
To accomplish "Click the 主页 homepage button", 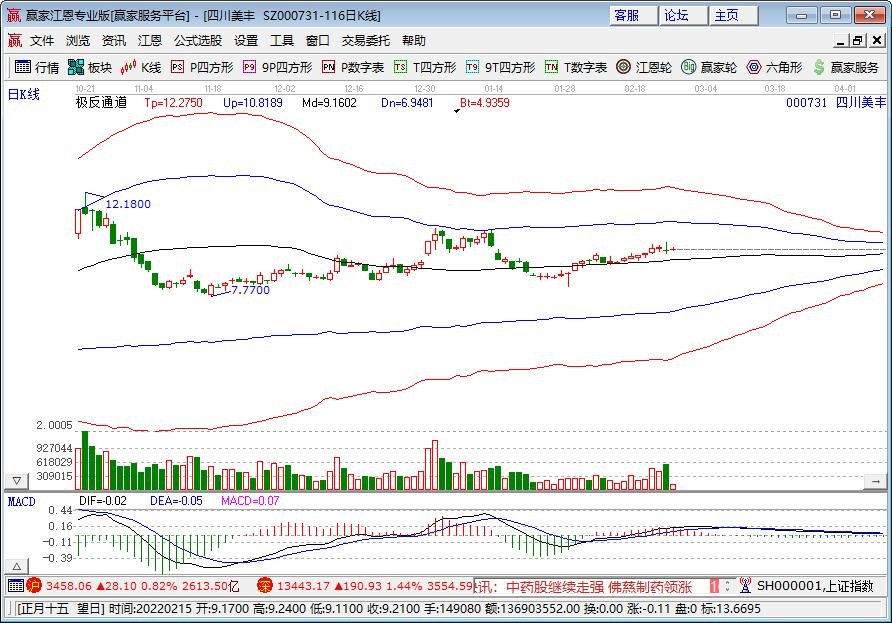I will tap(733, 15).
